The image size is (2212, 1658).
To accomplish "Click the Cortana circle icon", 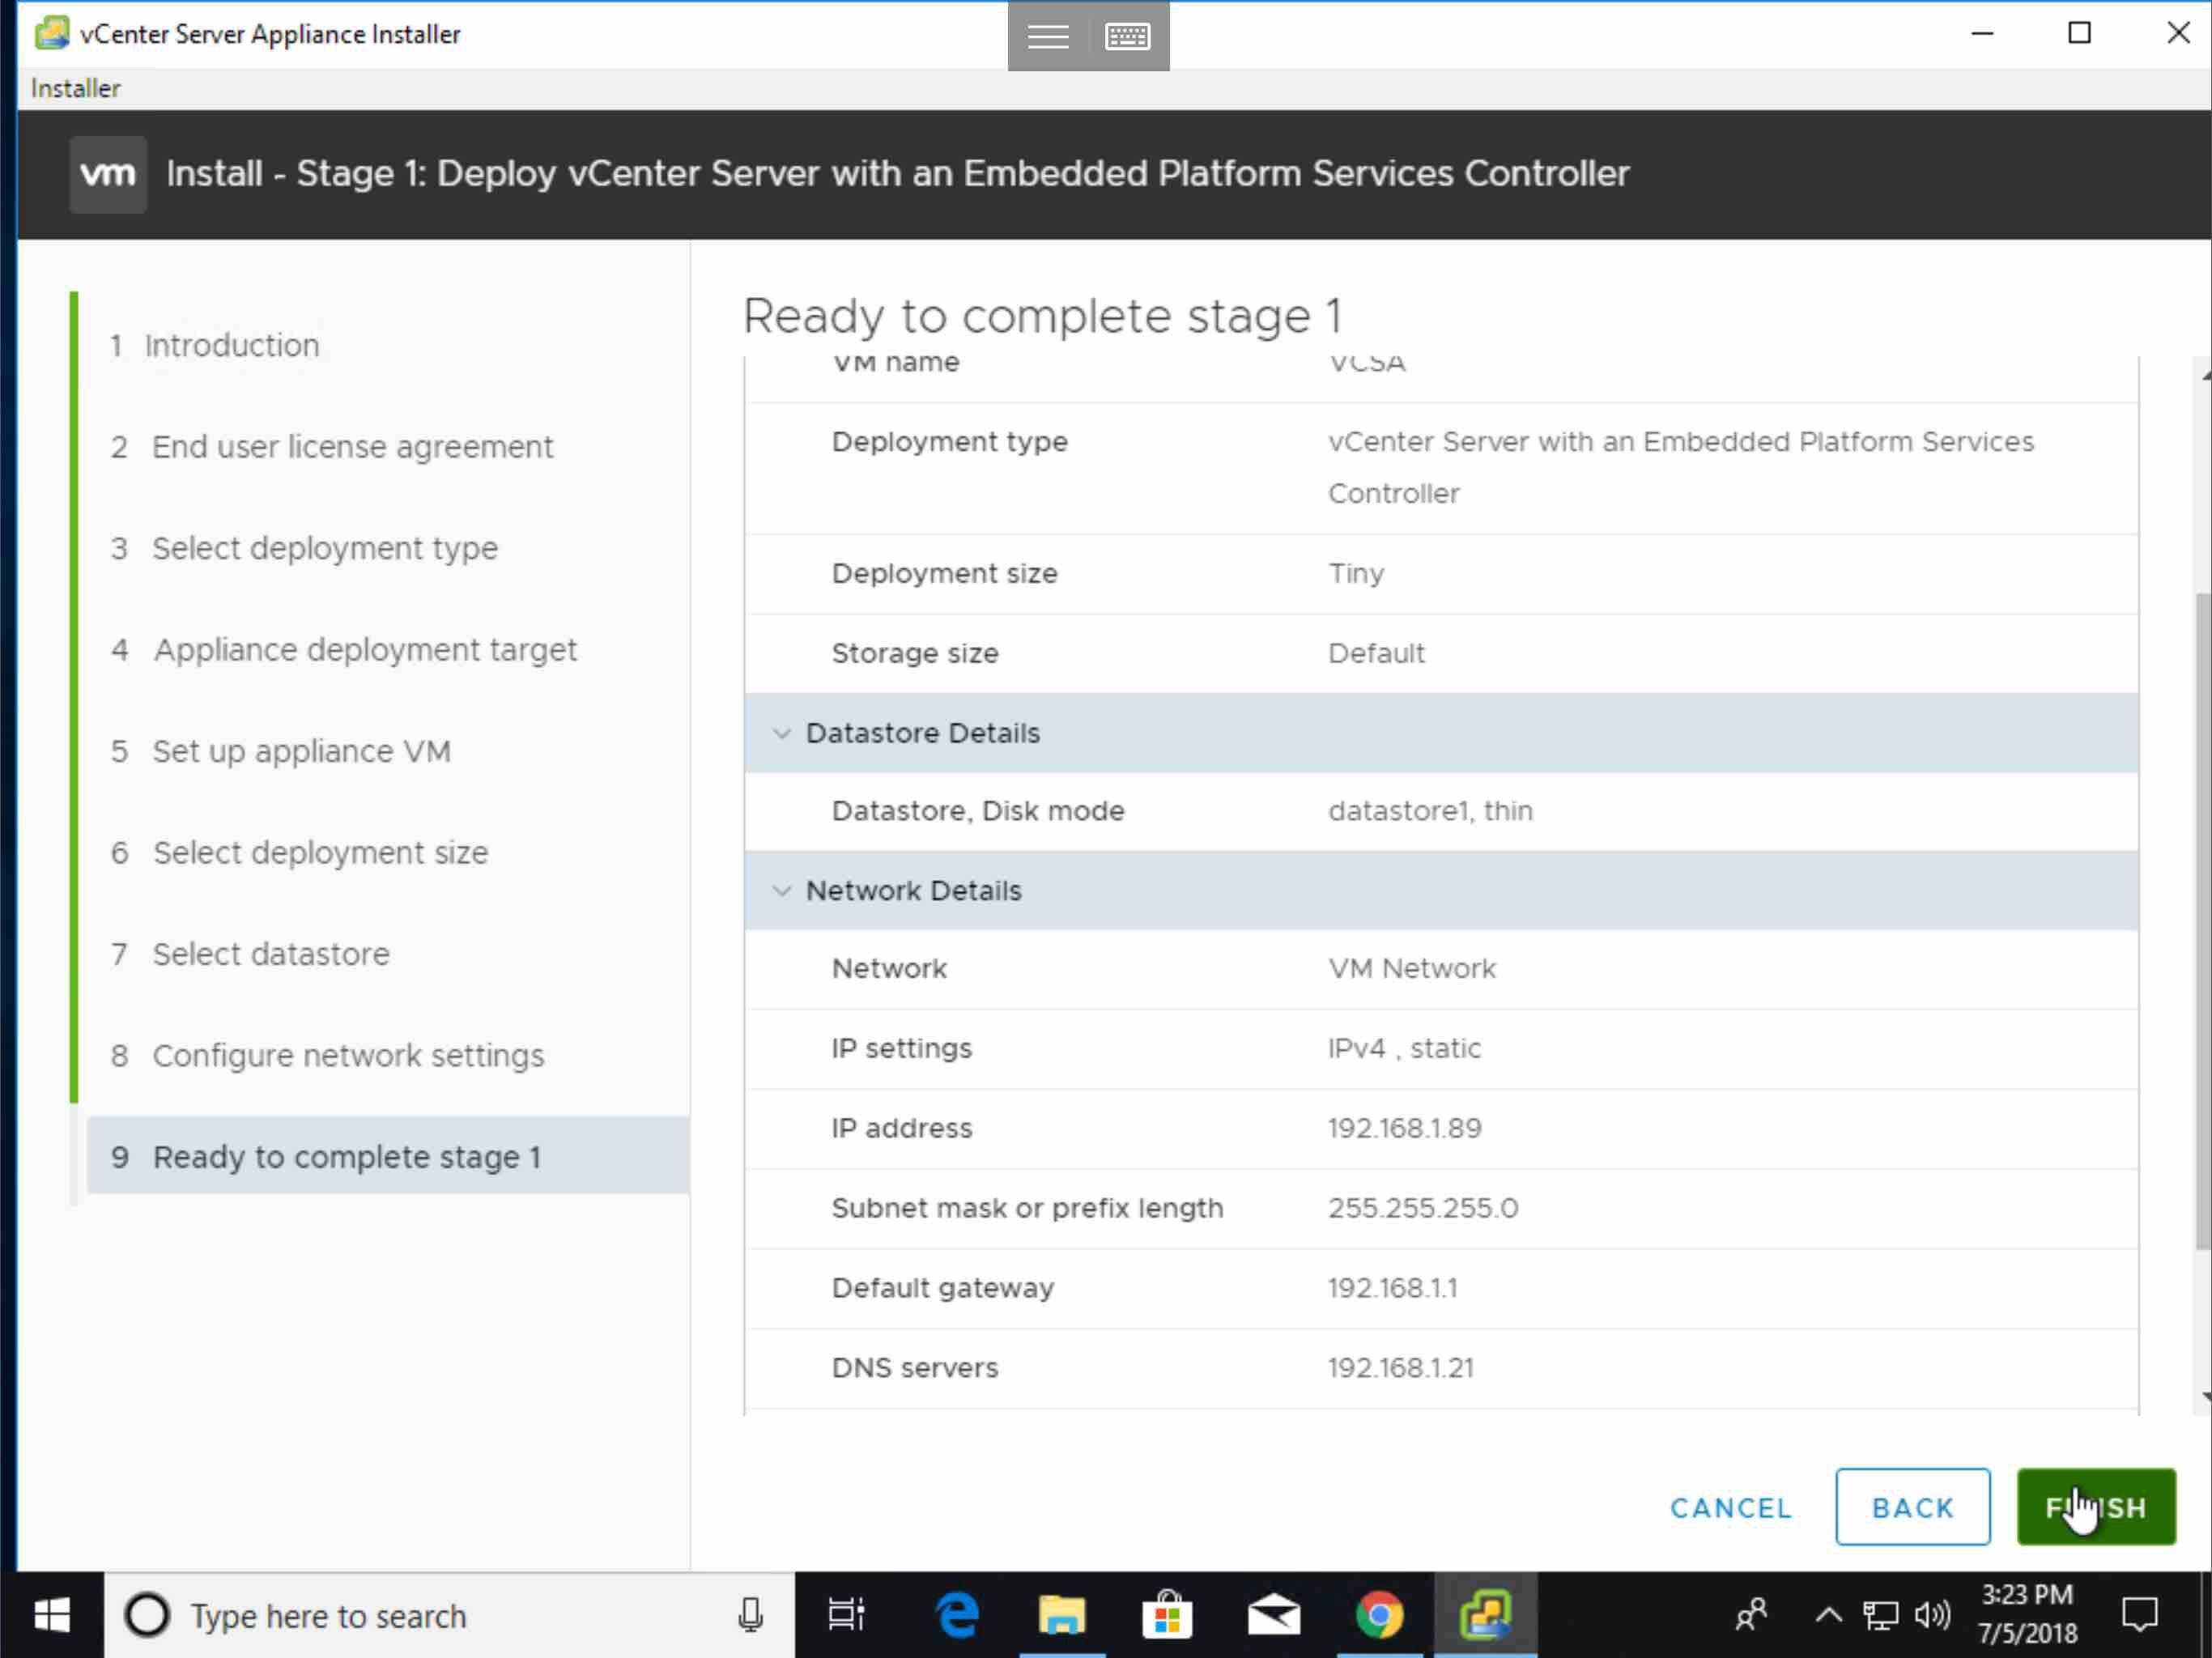I will [147, 1615].
